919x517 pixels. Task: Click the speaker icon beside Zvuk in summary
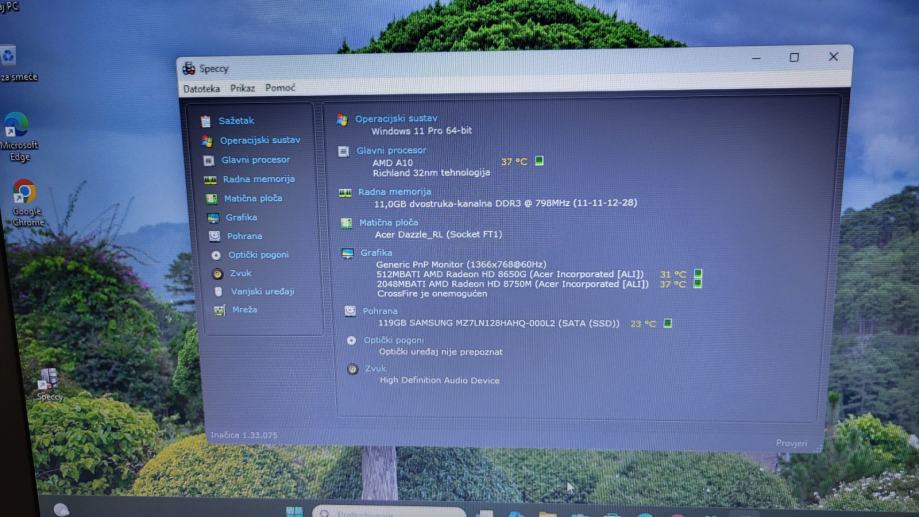pos(352,369)
